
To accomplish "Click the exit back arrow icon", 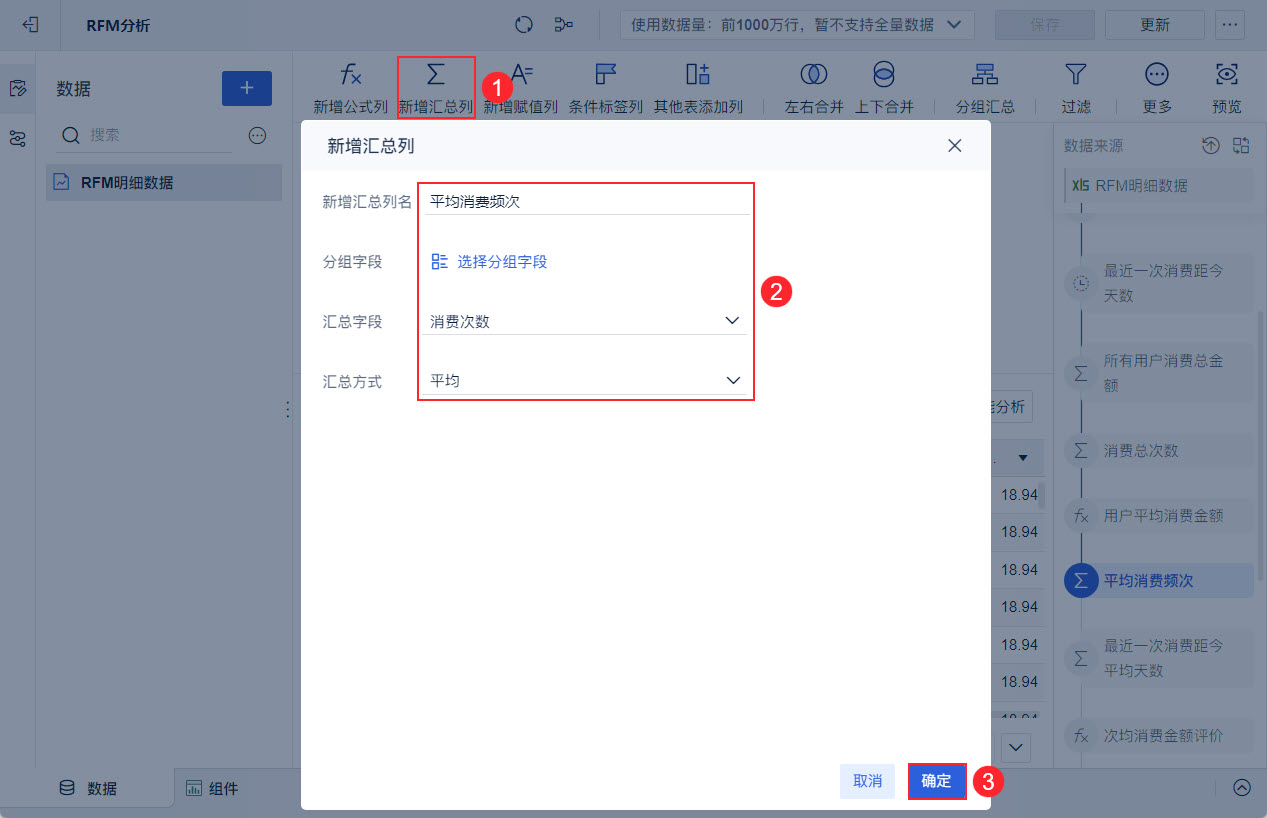I will point(31,25).
